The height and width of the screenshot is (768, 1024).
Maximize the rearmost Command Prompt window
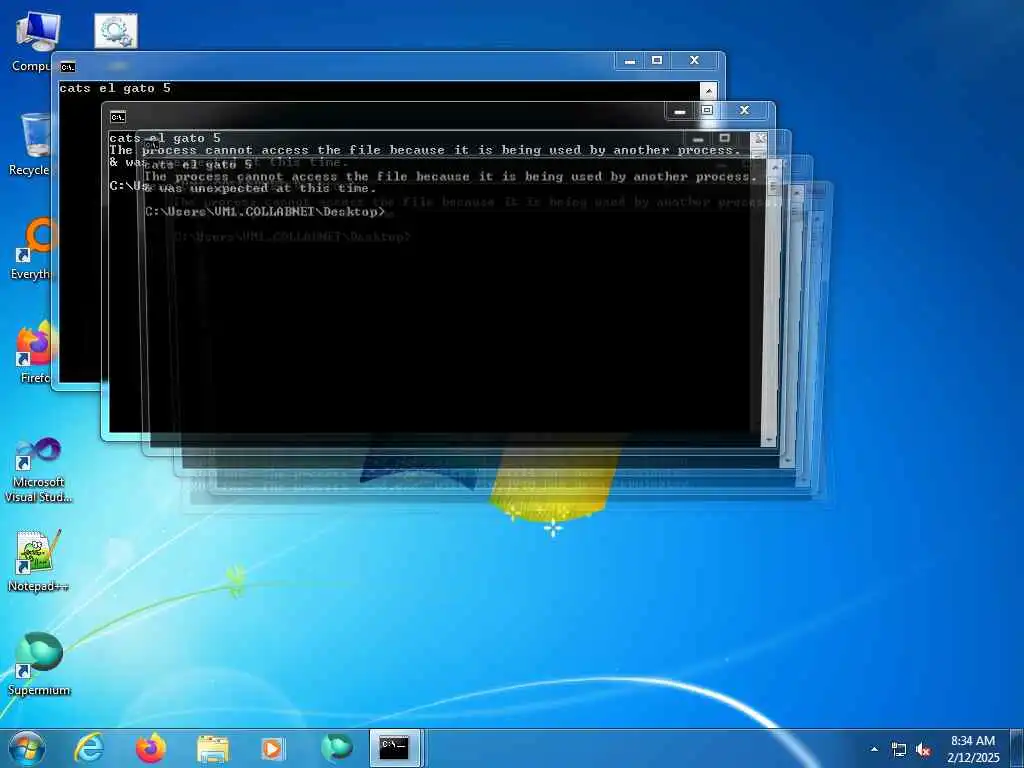click(x=657, y=61)
